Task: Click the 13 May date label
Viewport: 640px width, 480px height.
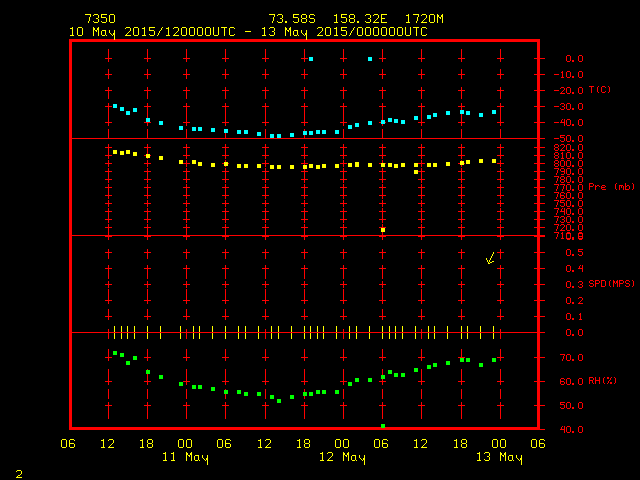Action: coord(498,457)
